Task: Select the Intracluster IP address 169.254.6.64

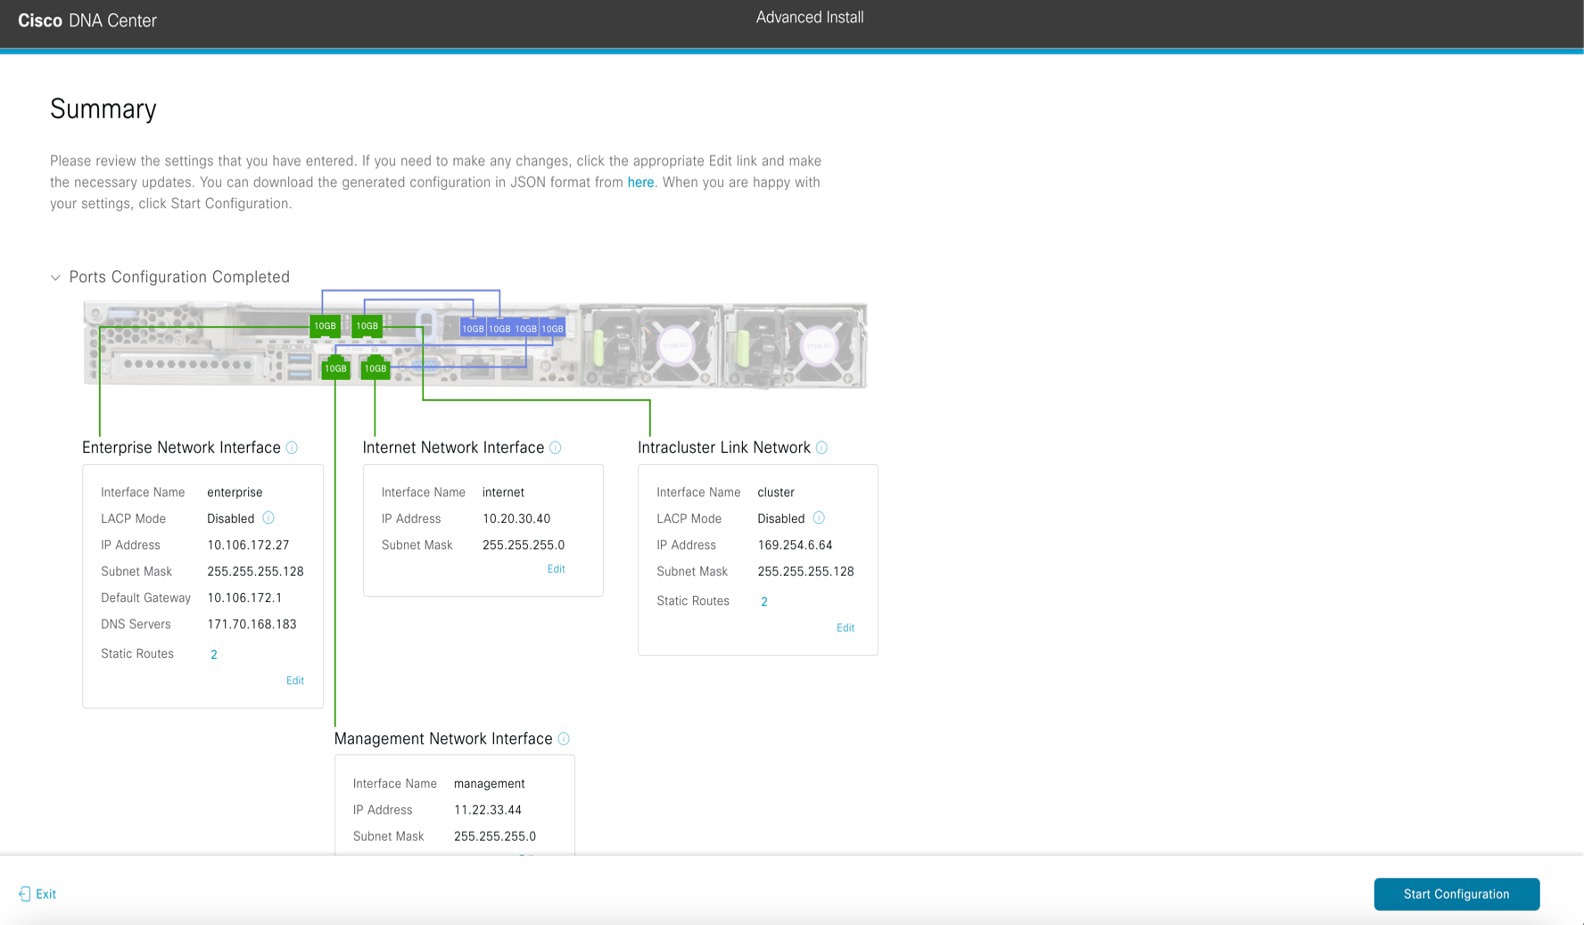Action: click(795, 545)
